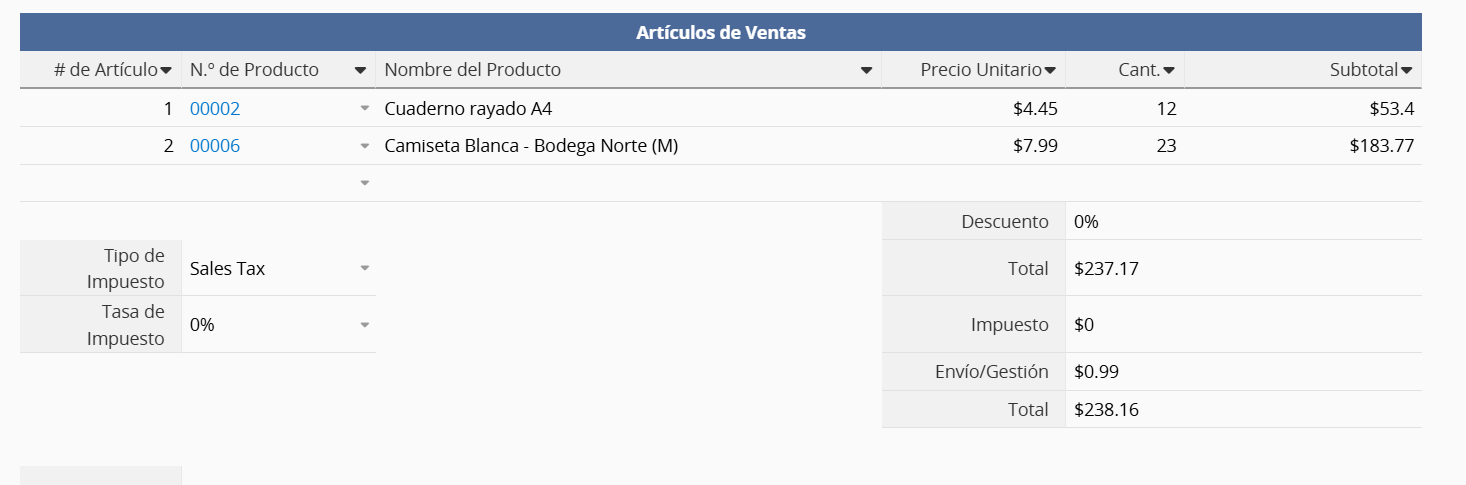Screen dimensions: 1466x485
Task: Open the Cant. column filter arrow
Action: pyautogui.click(x=1168, y=70)
